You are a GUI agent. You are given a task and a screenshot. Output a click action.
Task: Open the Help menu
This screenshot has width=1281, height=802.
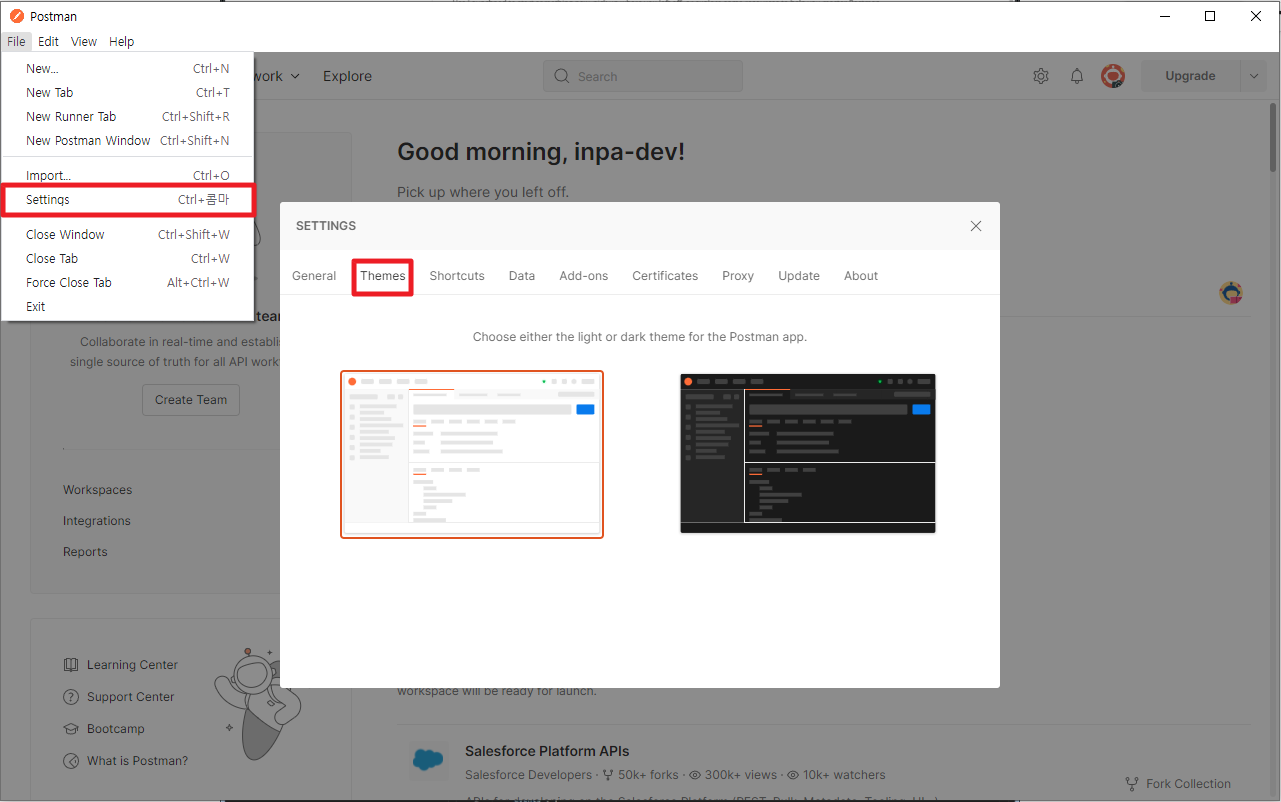[121, 42]
